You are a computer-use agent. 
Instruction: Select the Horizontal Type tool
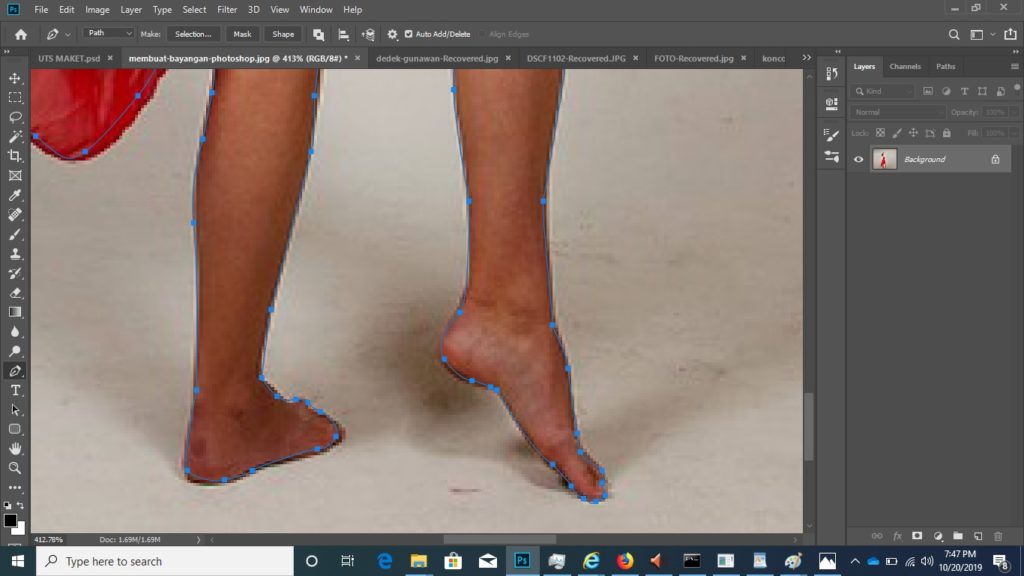(x=15, y=391)
